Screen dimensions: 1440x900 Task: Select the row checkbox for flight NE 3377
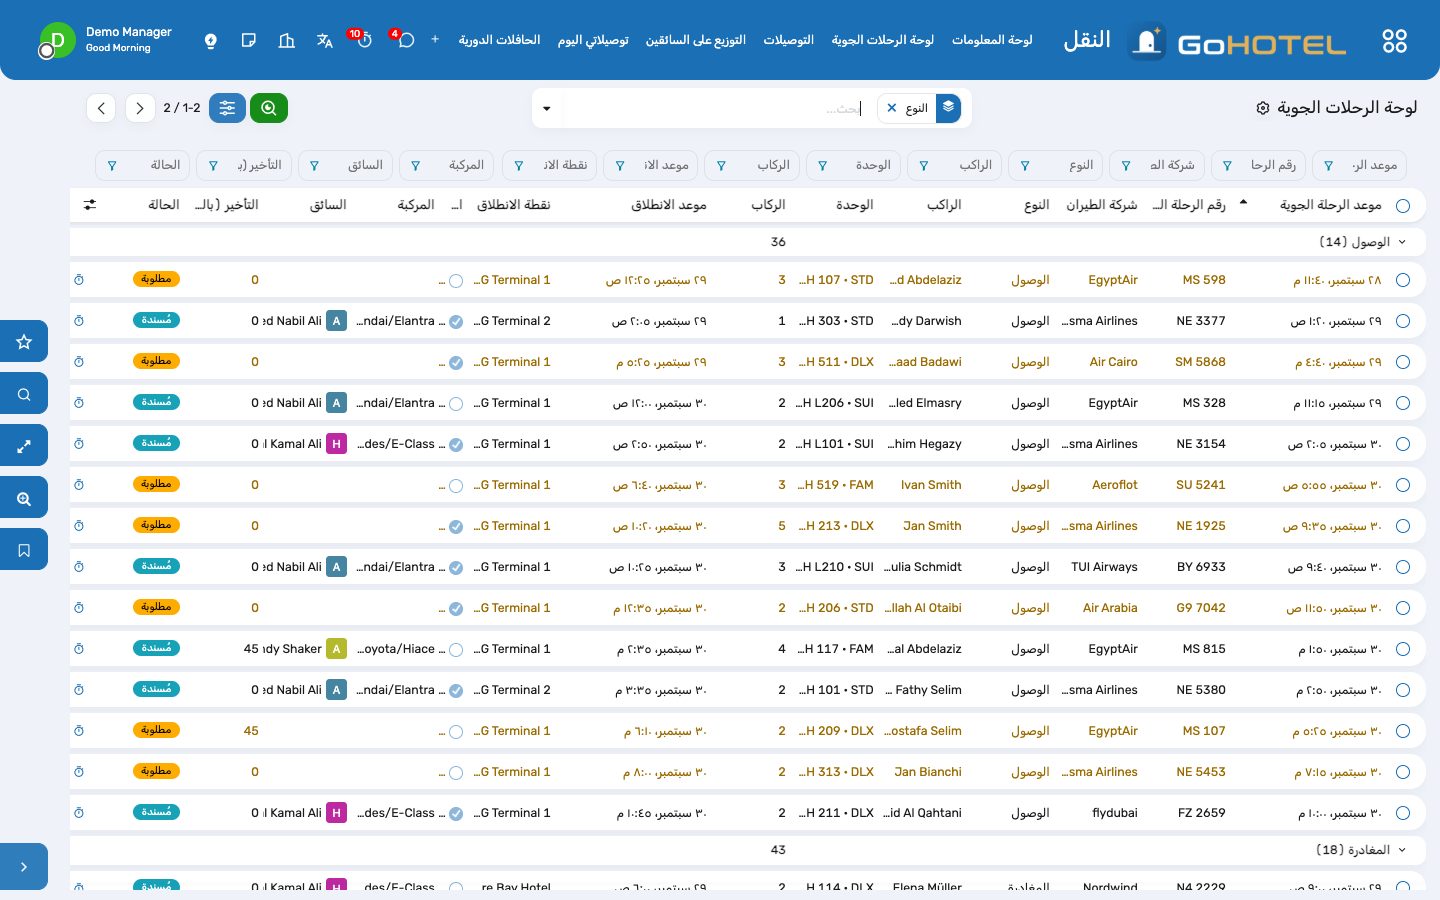(1403, 322)
